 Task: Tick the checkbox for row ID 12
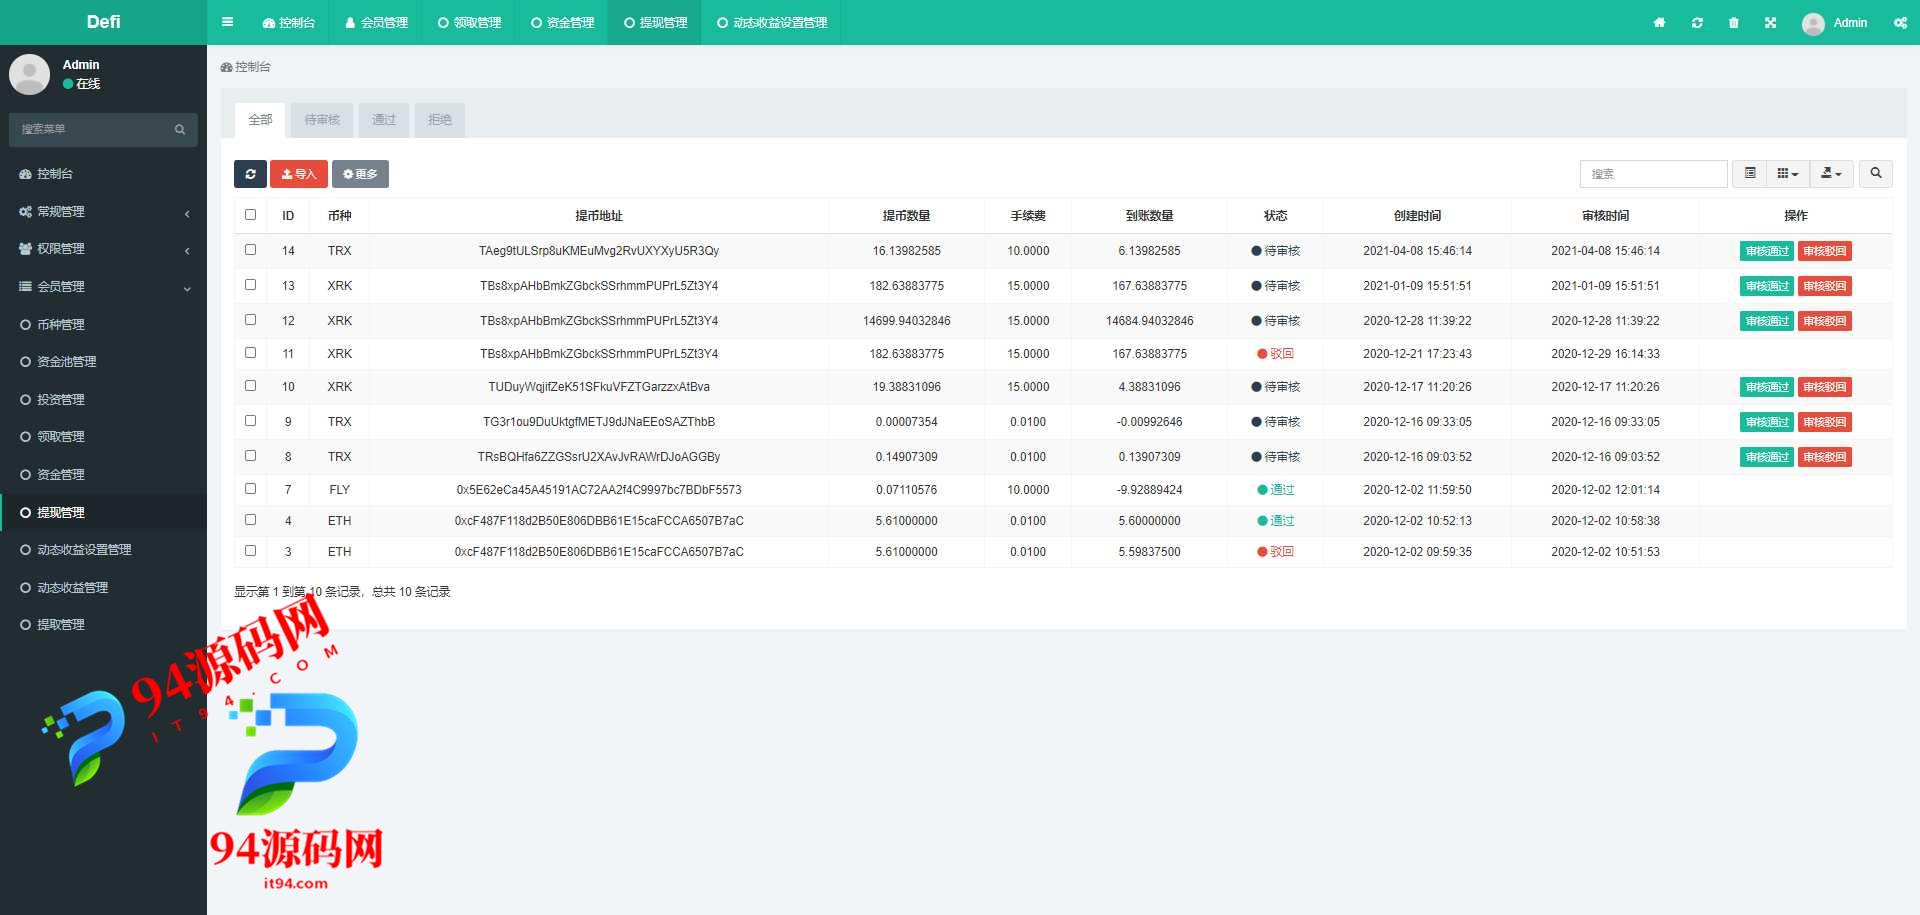pyautogui.click(x=250, y=320)
